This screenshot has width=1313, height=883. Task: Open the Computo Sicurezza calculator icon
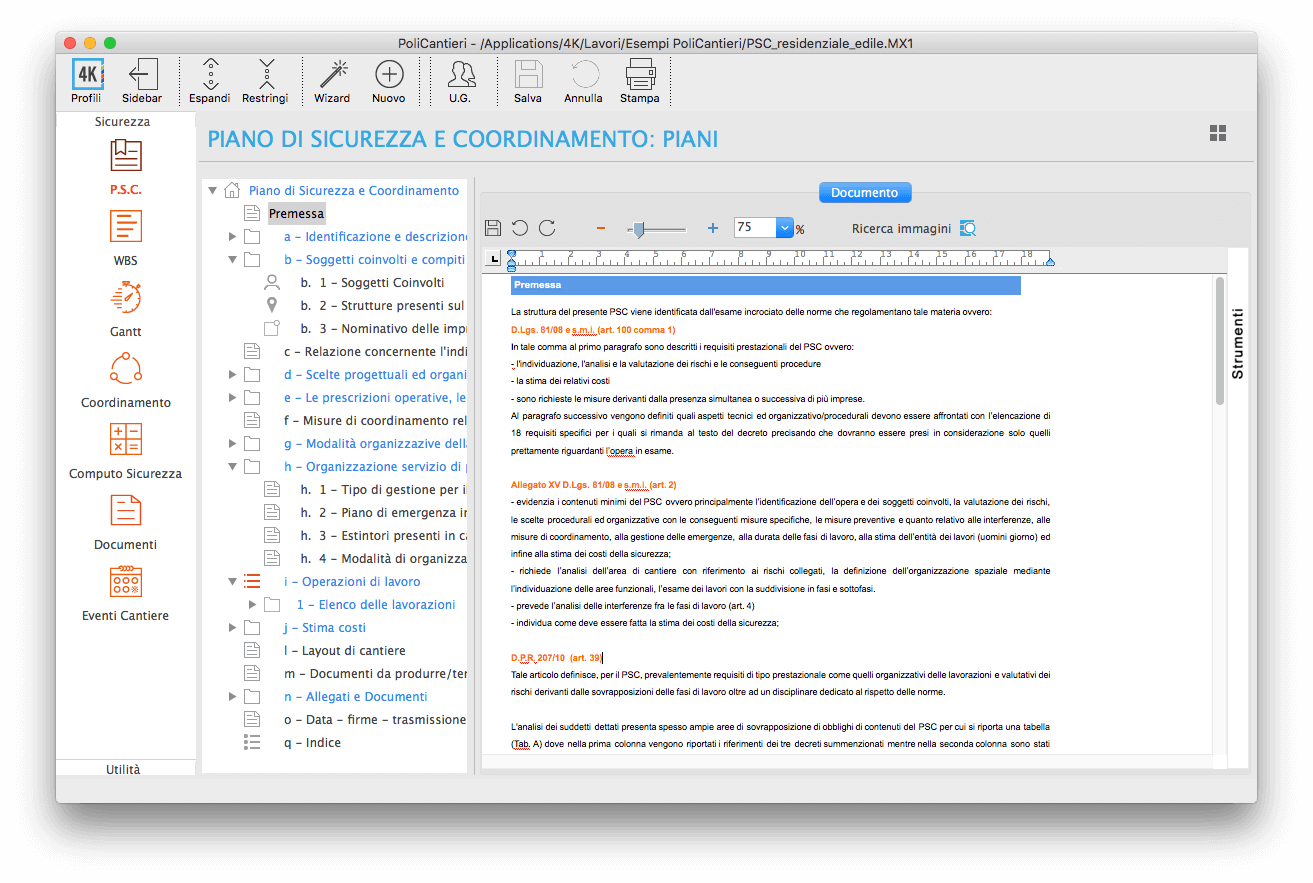126,440
